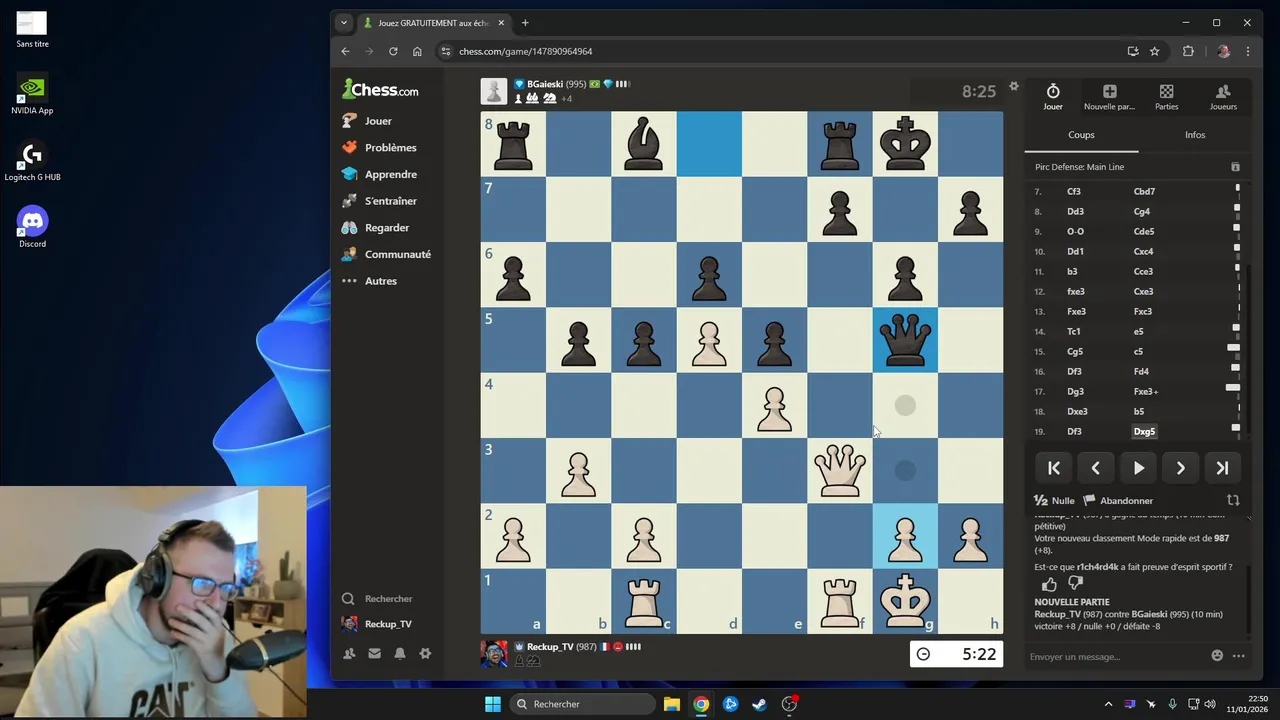
Task: Open the chat options three-dot menu
Action: point(1239,656)
